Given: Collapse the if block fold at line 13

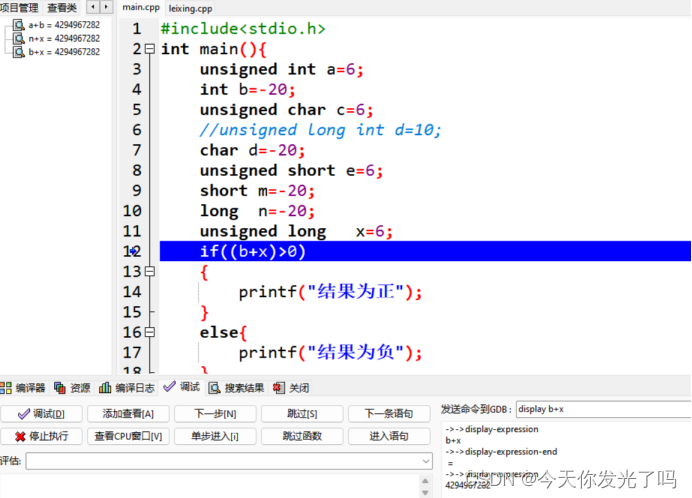Looking at the screenshot, I should 150,271.
